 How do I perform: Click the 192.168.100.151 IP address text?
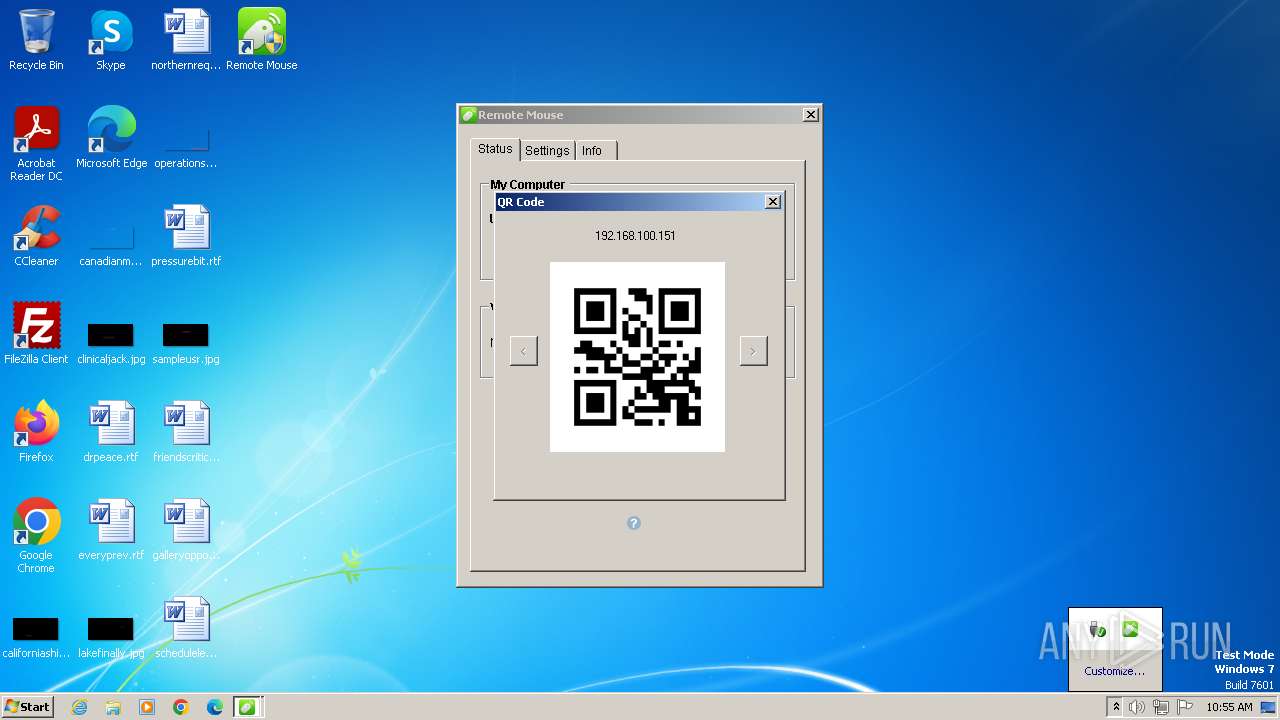(635, 236)
